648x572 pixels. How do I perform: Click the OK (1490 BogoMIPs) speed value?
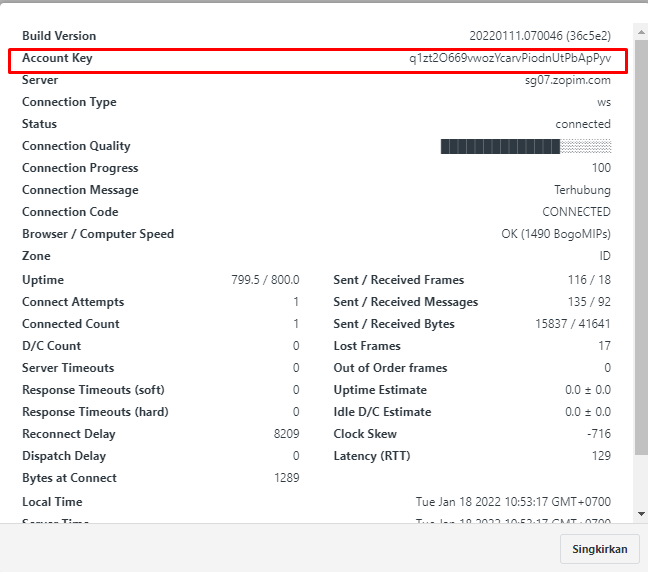pos(556,234)
